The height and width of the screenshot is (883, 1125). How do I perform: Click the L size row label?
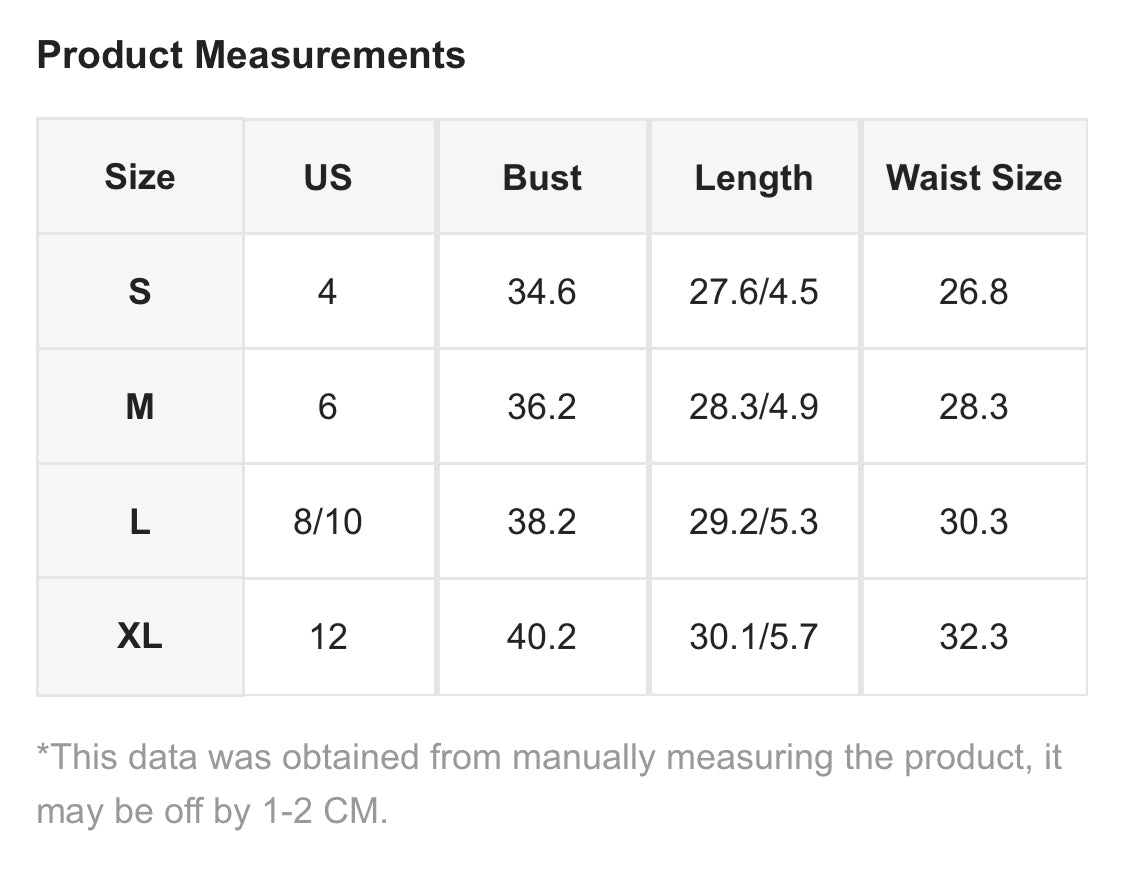pyautogui.click(x=140, y=521)
